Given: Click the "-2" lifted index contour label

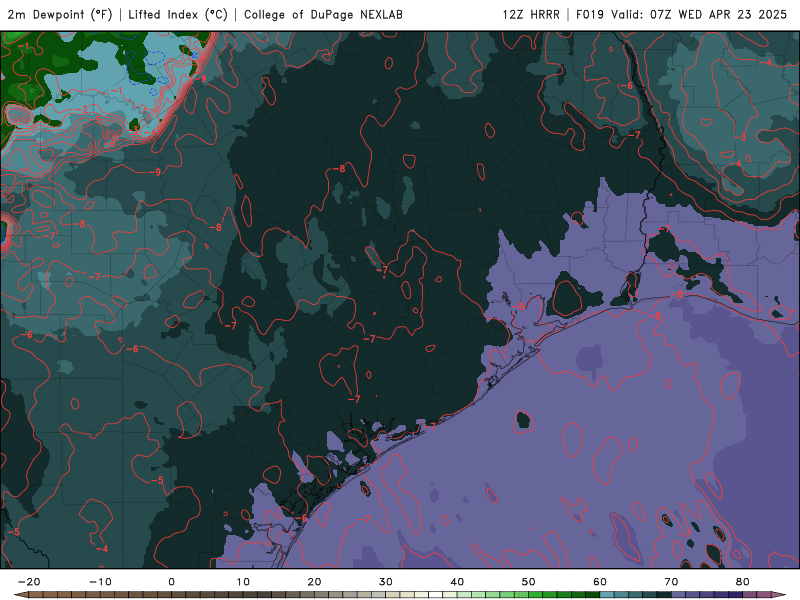Looking at the screenshot, I should (82, 110).
